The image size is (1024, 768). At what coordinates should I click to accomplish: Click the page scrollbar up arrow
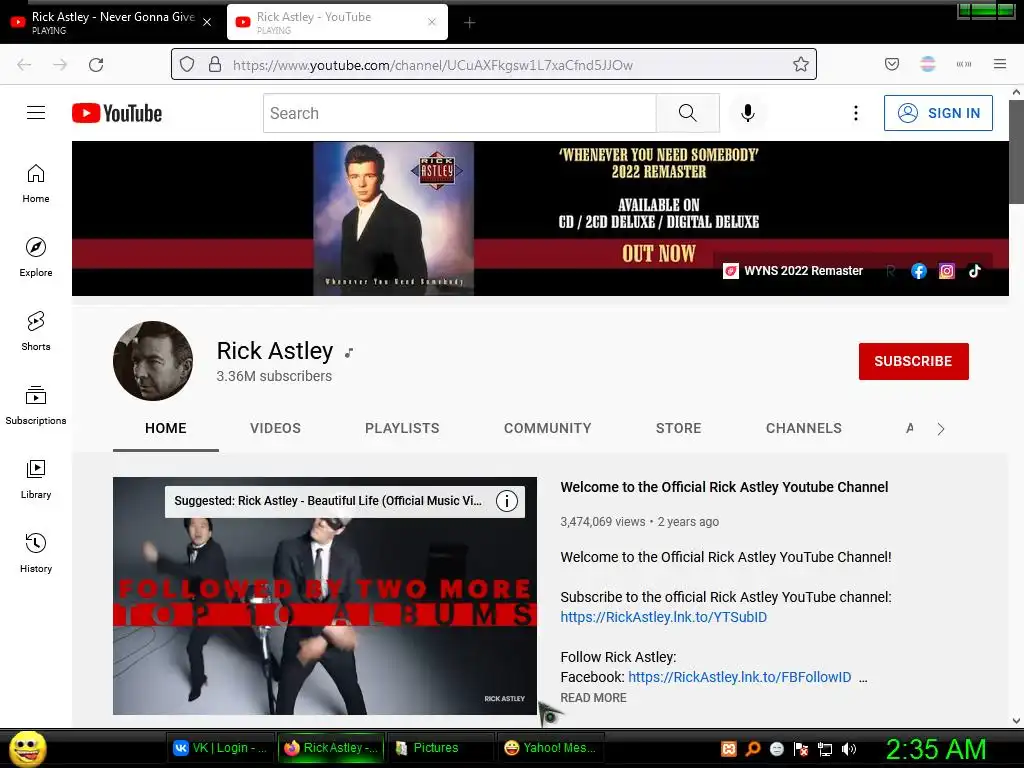(1016, 92)
